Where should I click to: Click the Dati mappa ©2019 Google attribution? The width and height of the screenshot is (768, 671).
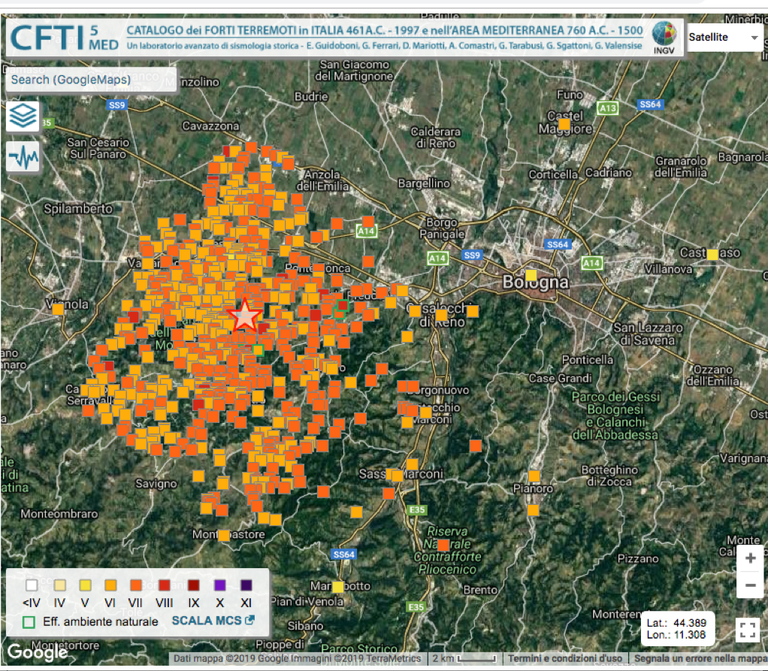(x=297, y=658)
